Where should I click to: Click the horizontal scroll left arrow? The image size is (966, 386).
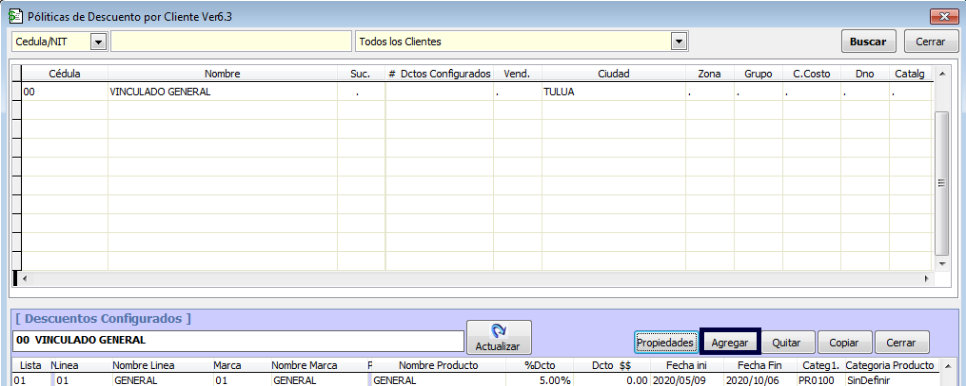point(25,278)
